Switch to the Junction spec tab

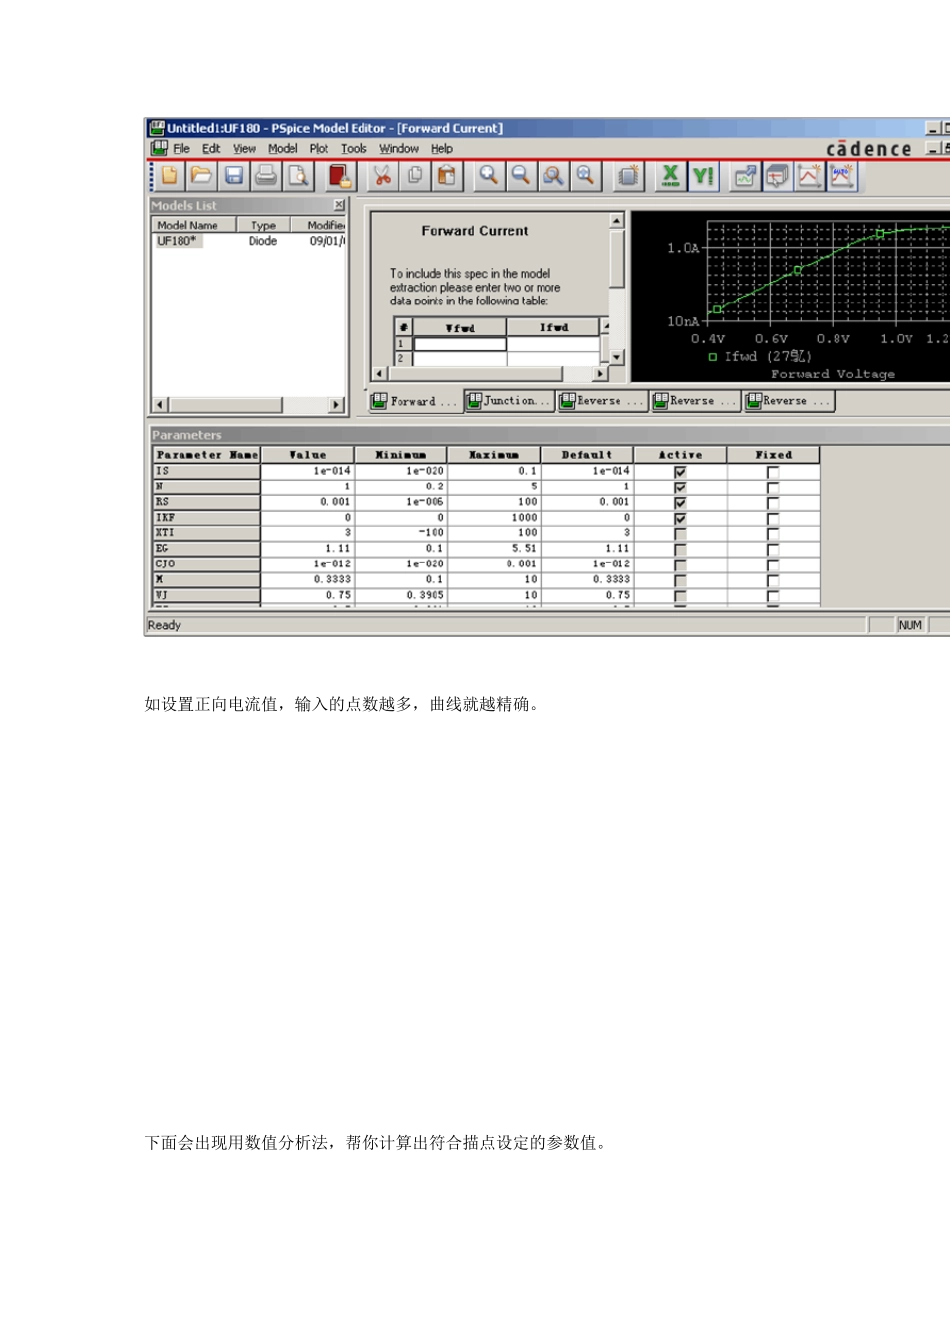coord(508,400)
